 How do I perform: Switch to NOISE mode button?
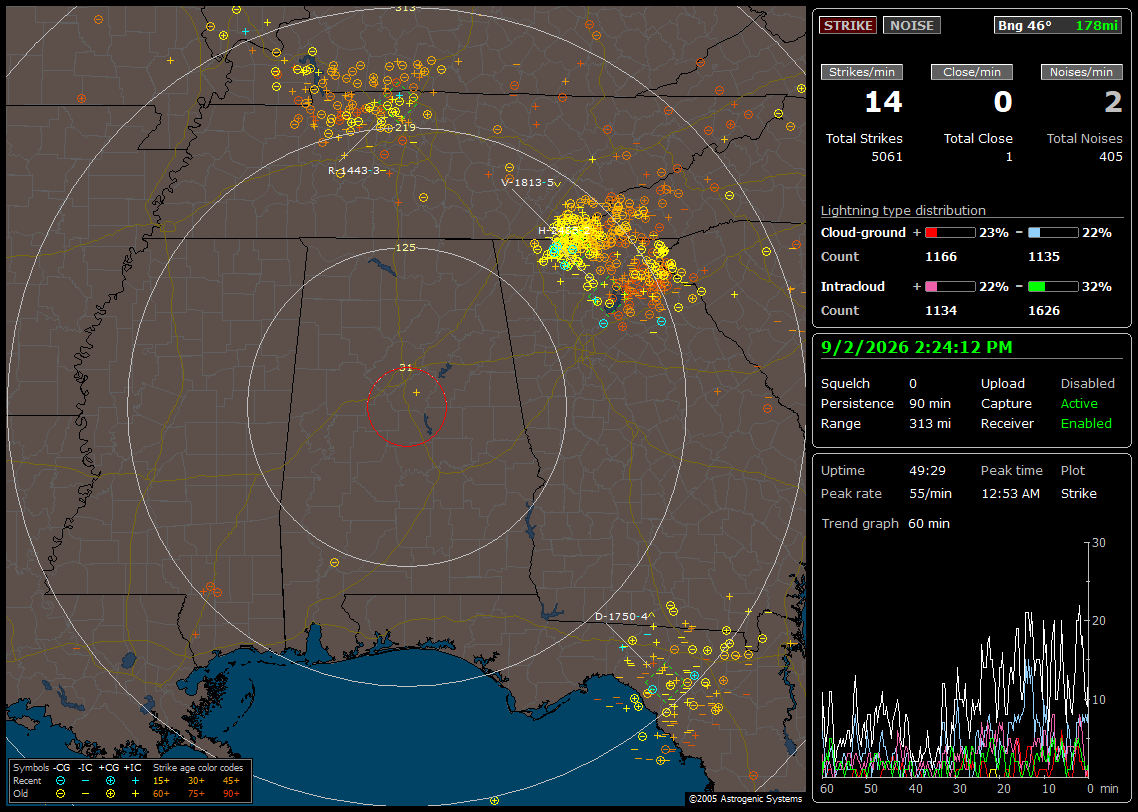point(912,25)
